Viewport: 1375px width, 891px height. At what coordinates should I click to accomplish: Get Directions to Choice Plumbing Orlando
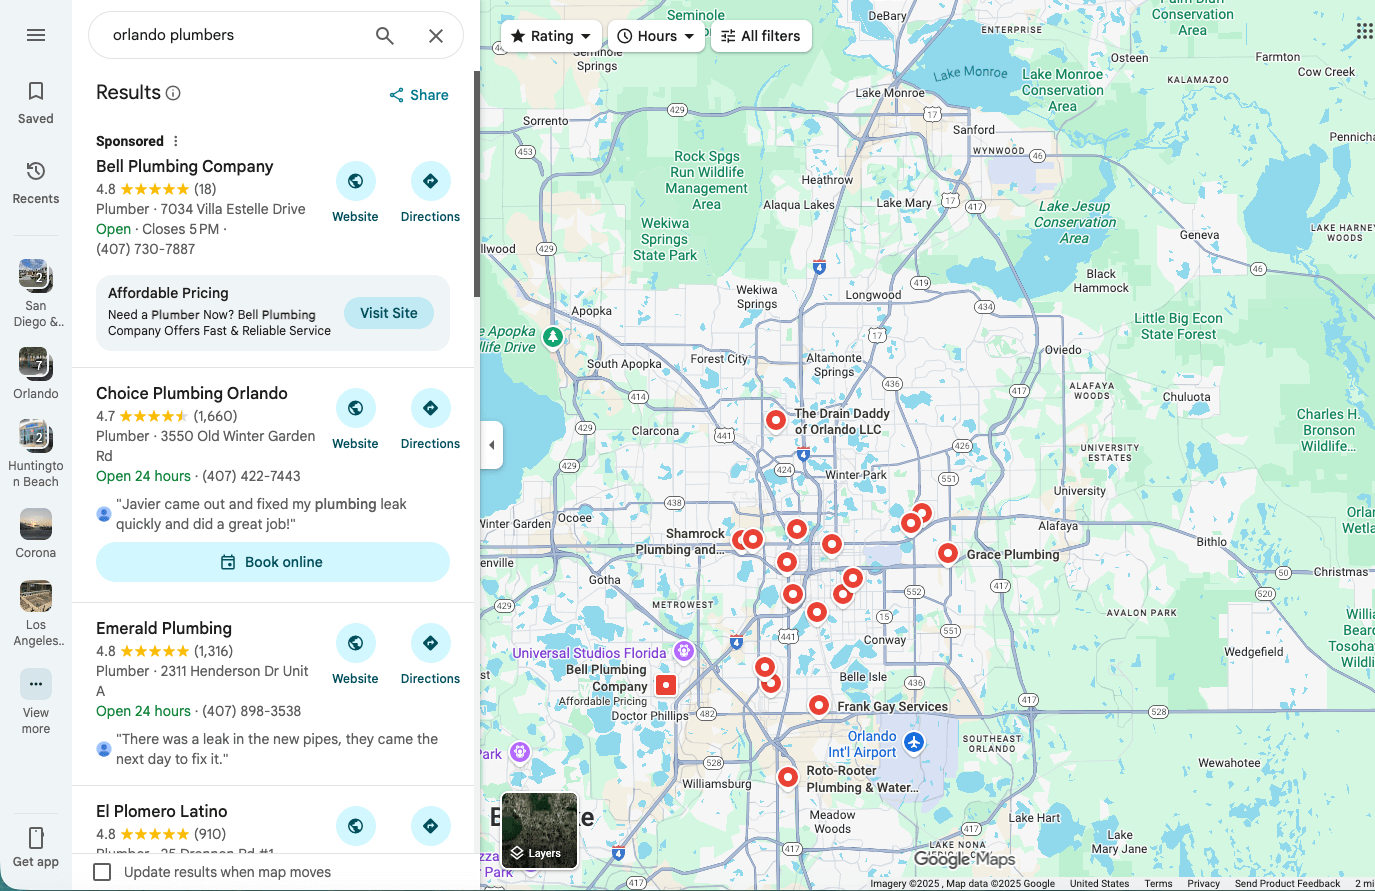click(430, 408)
